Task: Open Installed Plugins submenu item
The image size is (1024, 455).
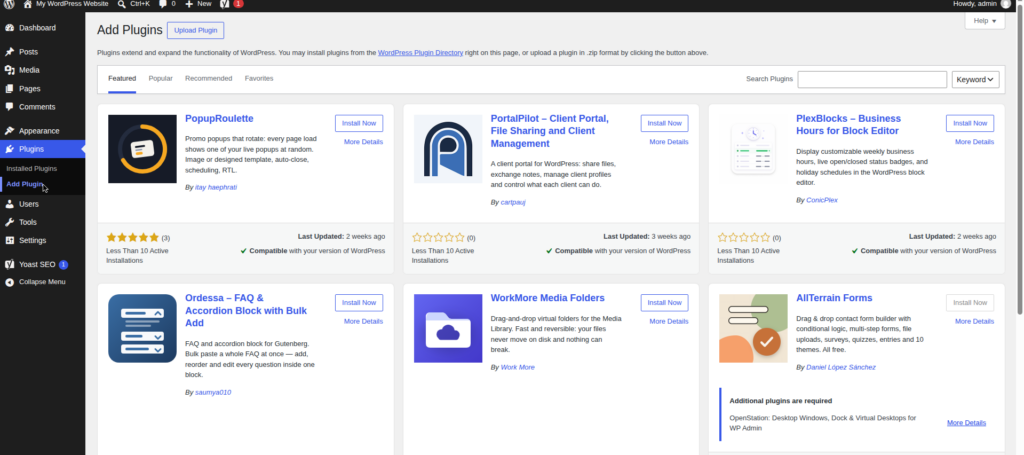Action: pyautogui.click(x=31, y=168)
